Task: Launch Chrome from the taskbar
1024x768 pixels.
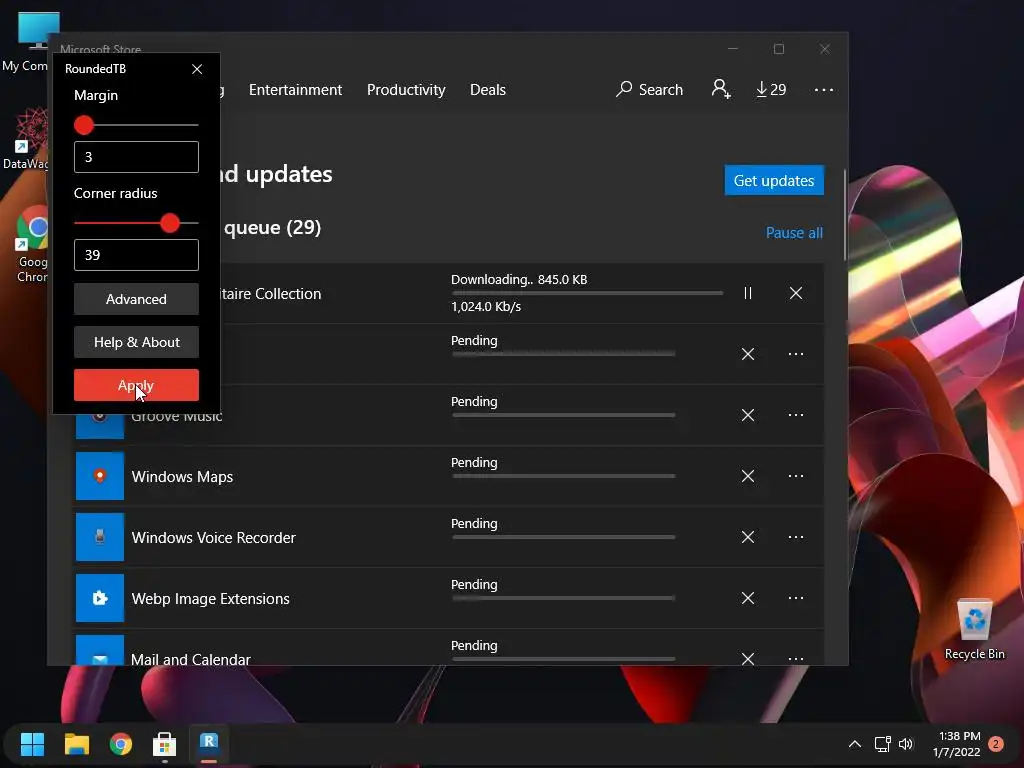Action: pyautogui.click(x=121, y=744)
